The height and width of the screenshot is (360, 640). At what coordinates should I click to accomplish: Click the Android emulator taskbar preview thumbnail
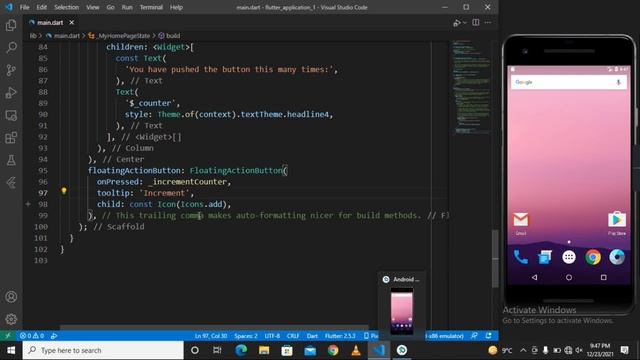pyautogui.click(x=402, y=311)
